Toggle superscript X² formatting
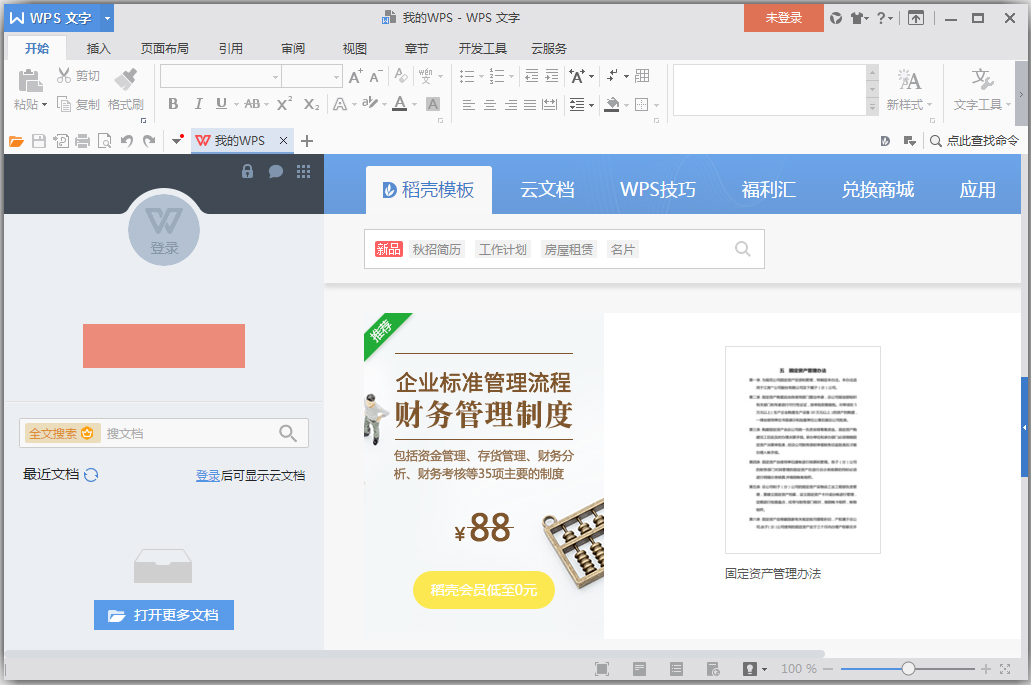Image resolution: width=1031 pixels, height=685 pixels. [x=284, y=104]
